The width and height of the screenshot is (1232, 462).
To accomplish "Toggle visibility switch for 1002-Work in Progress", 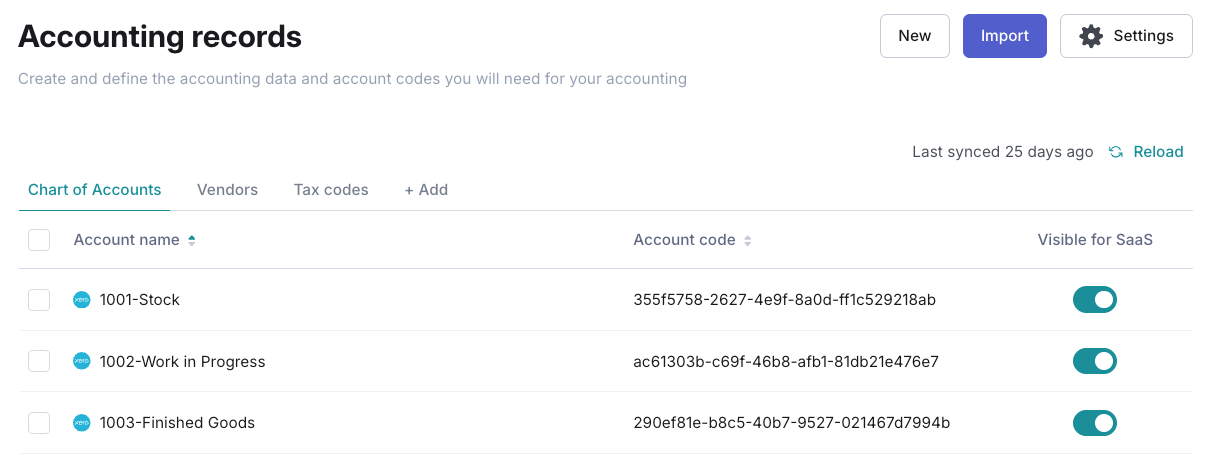I will 1095,362.
